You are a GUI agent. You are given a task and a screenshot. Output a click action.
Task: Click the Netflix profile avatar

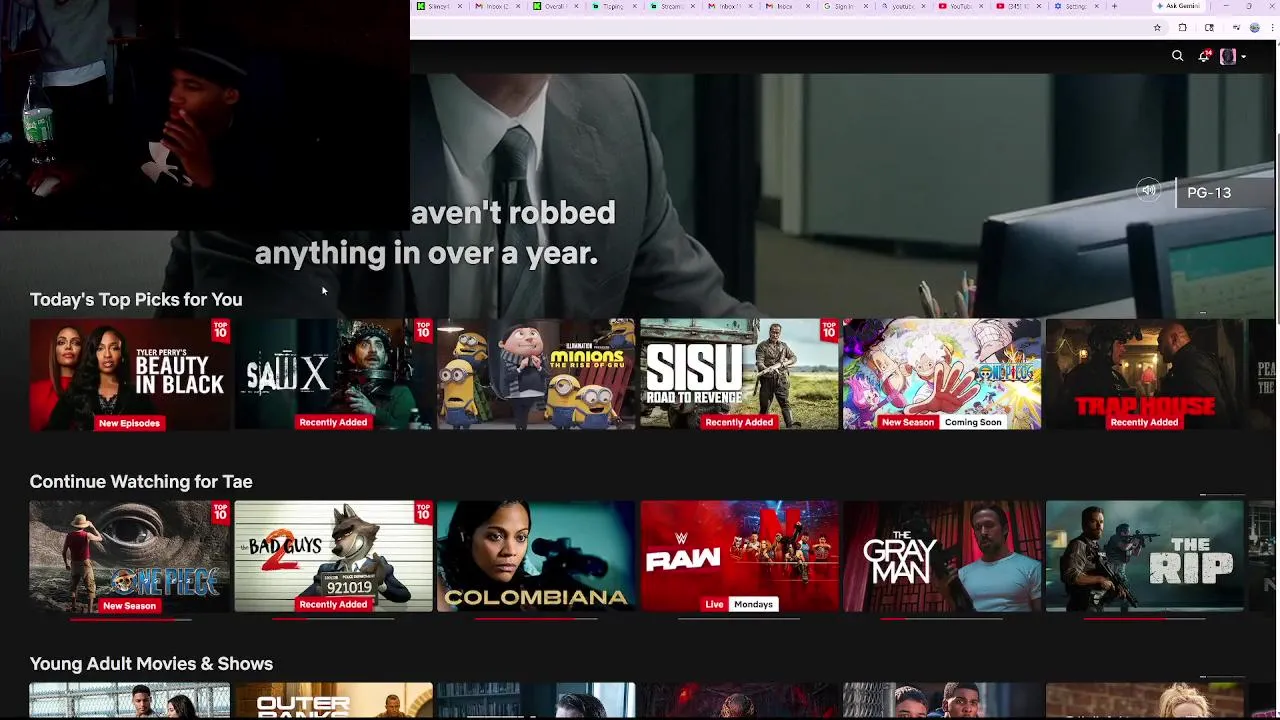pyautogui.click(x=1228, y=56)
